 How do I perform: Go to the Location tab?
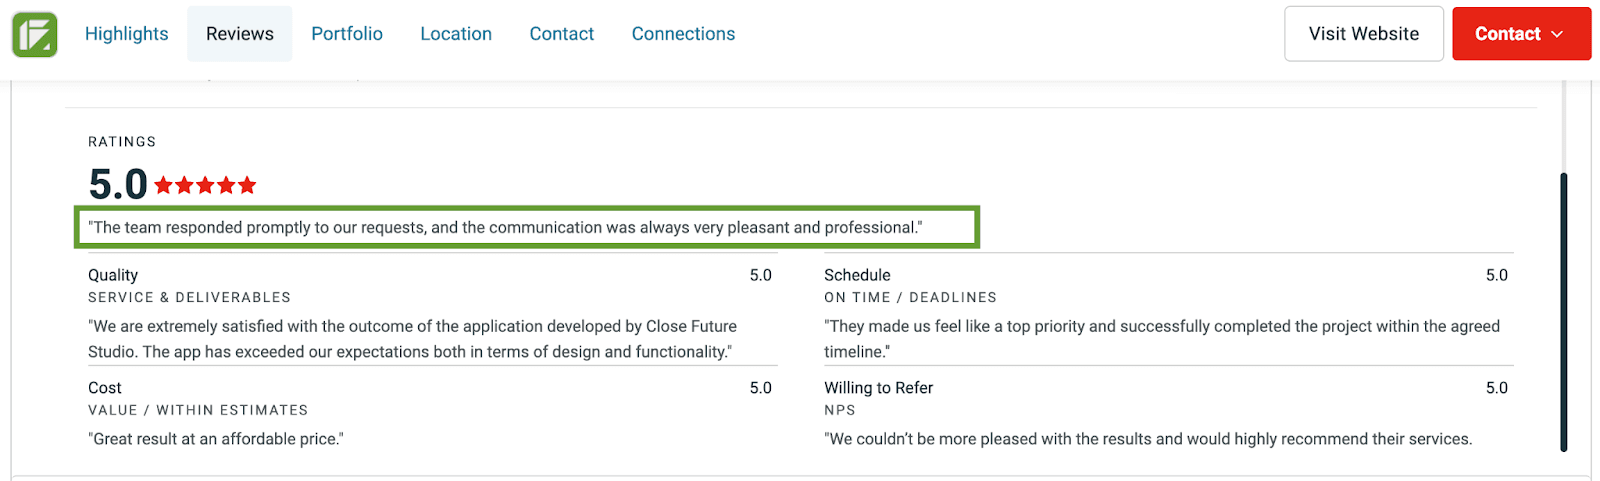point(456,34)
